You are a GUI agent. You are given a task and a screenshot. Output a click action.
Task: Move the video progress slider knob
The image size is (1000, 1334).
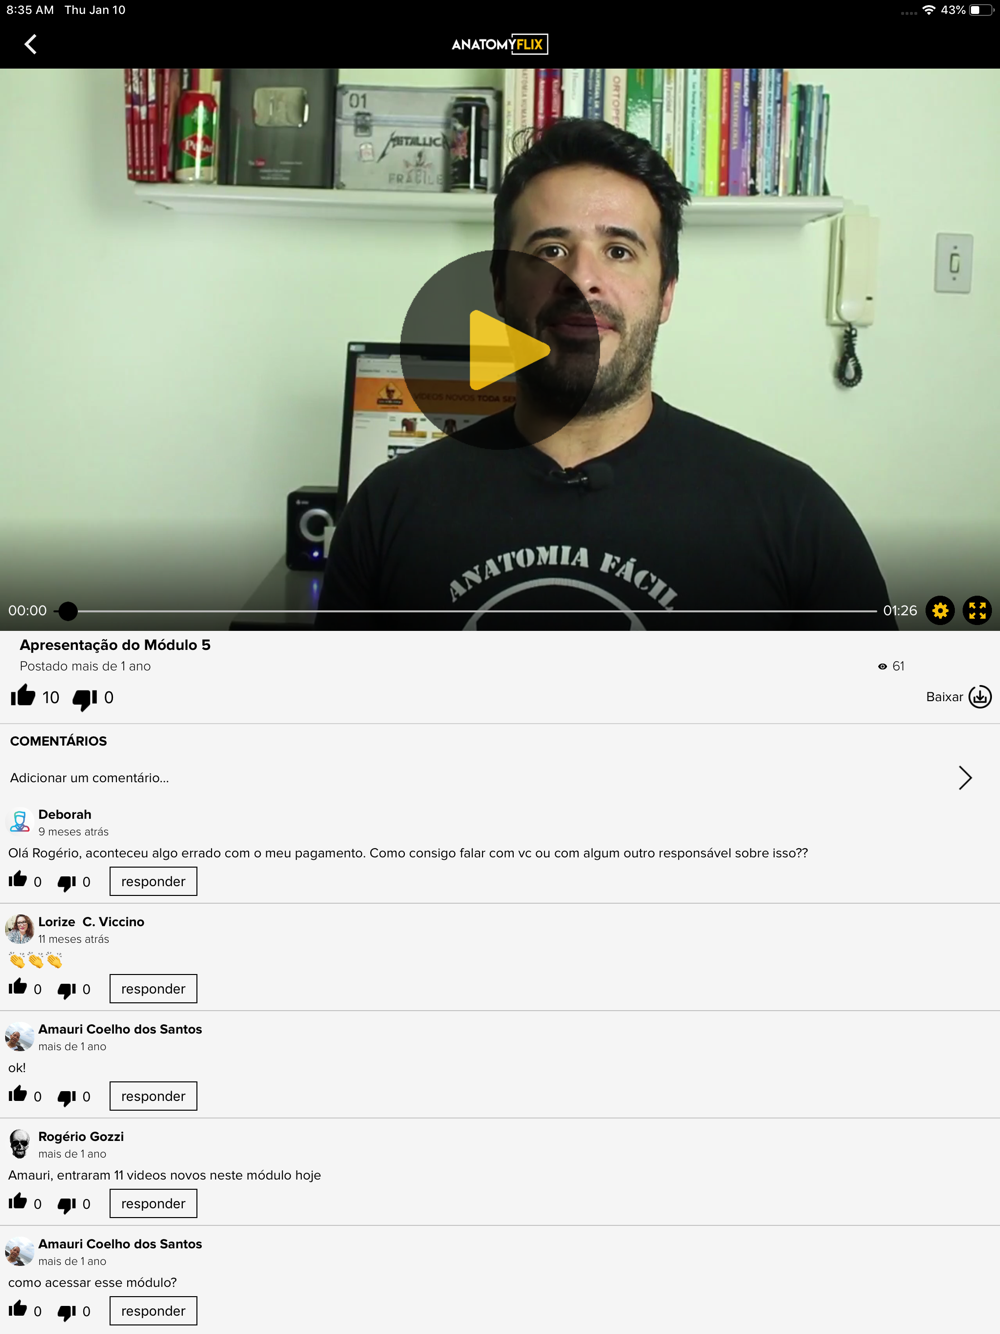tap(68, 610)
